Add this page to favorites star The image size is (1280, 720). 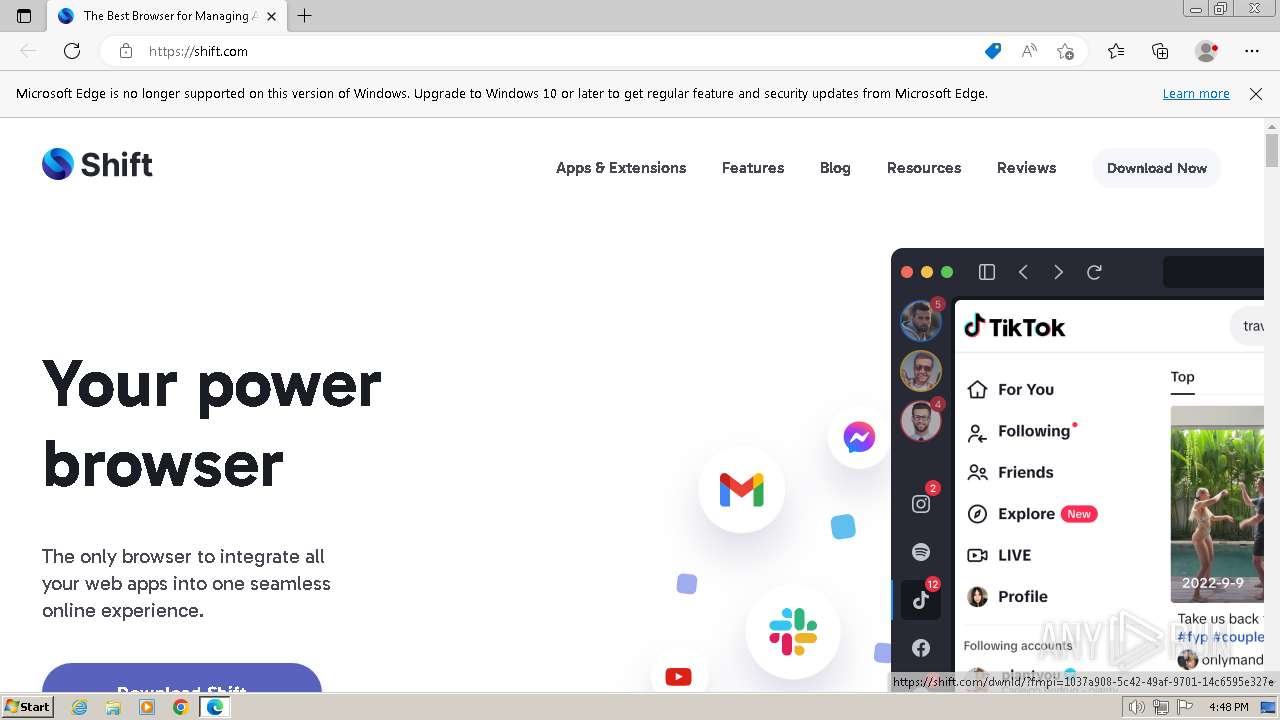(x=1066, y=51)
